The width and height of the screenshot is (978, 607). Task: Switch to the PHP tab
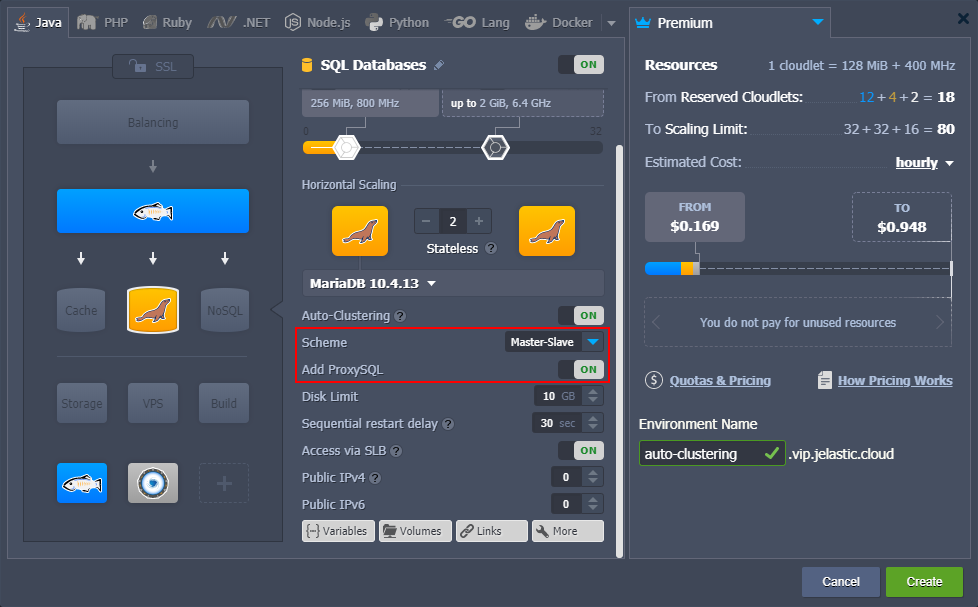[103, 22]
